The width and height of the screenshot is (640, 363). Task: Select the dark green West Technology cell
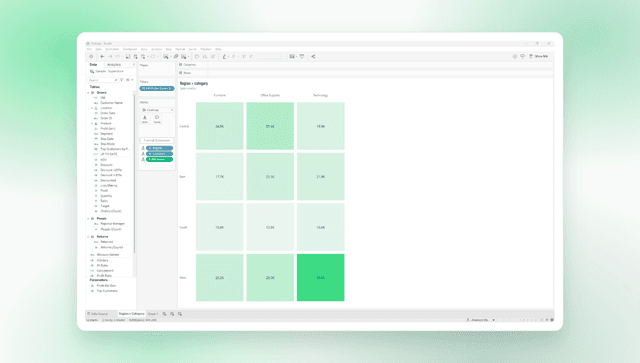(320, 277)
